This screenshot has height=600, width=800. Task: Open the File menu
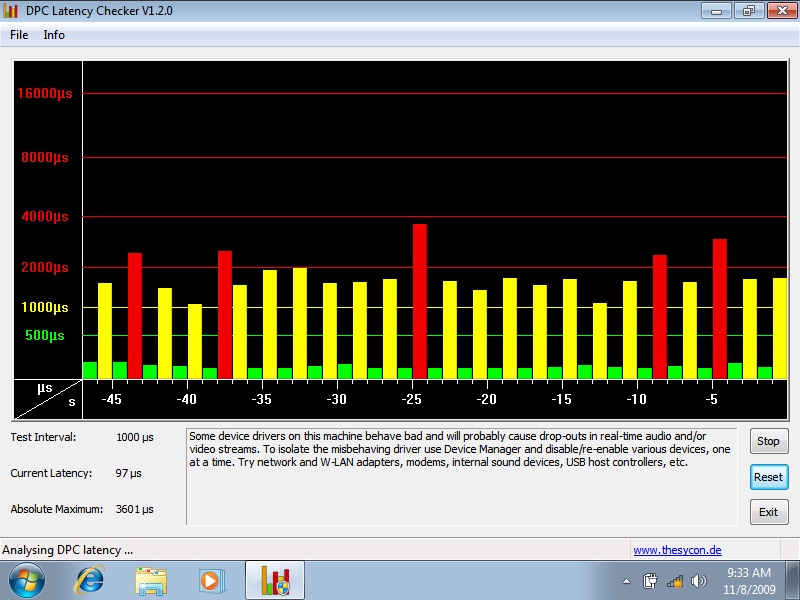(19, 35)
